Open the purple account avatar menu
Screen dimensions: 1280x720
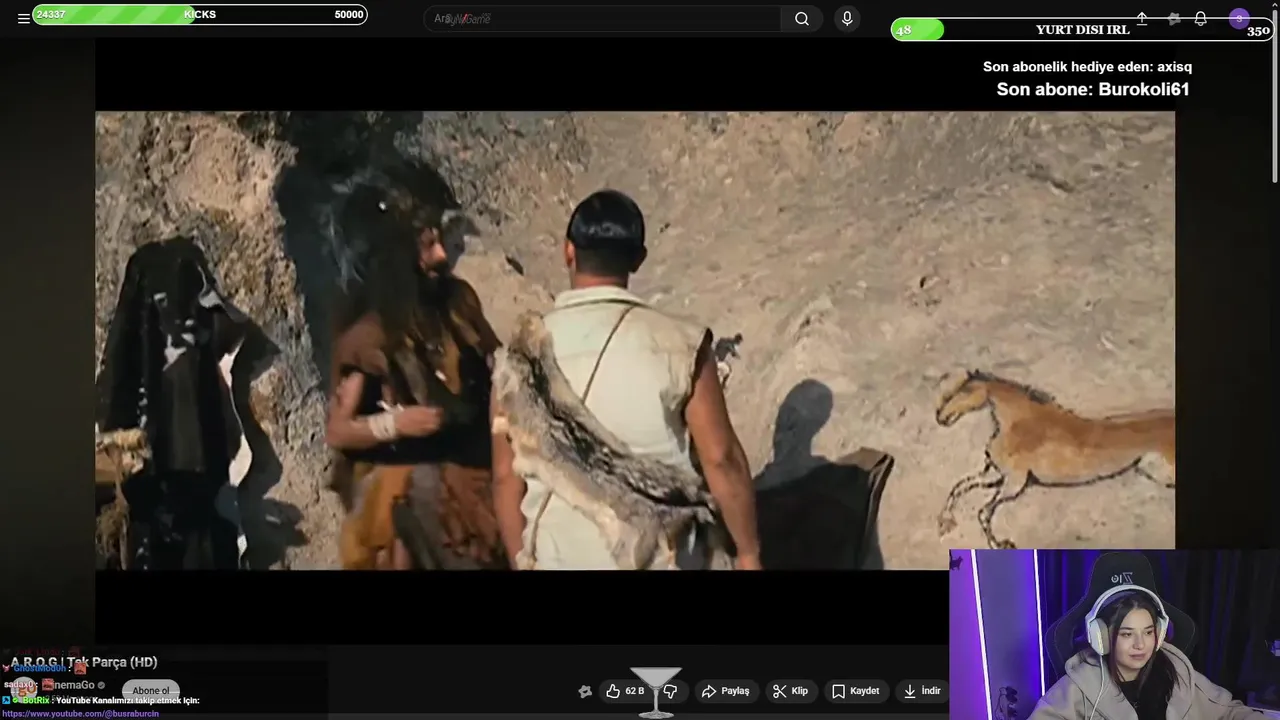[1239, 18]
